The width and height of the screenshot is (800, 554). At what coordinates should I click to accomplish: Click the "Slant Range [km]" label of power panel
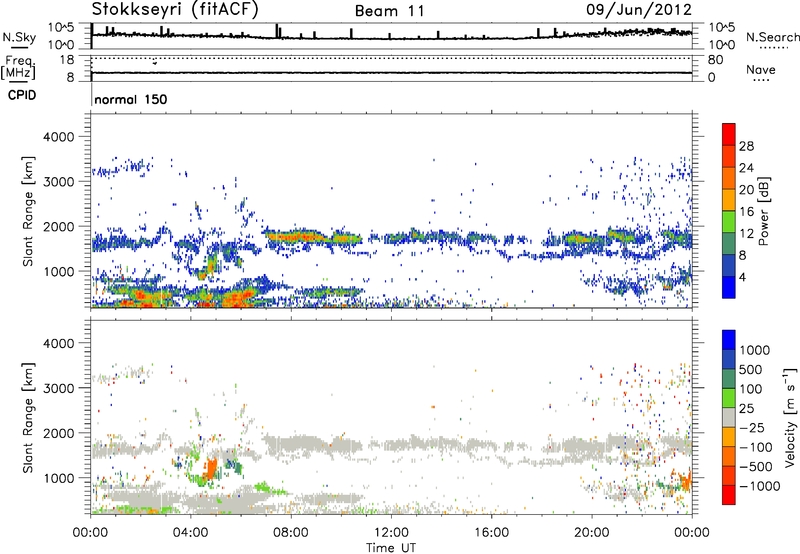(28, 211)
